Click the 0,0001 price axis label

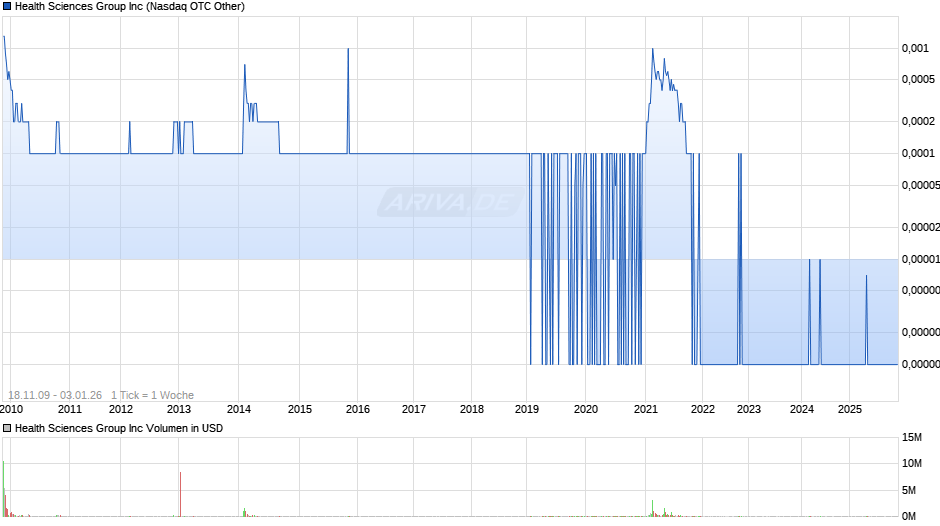click(918, 154)
